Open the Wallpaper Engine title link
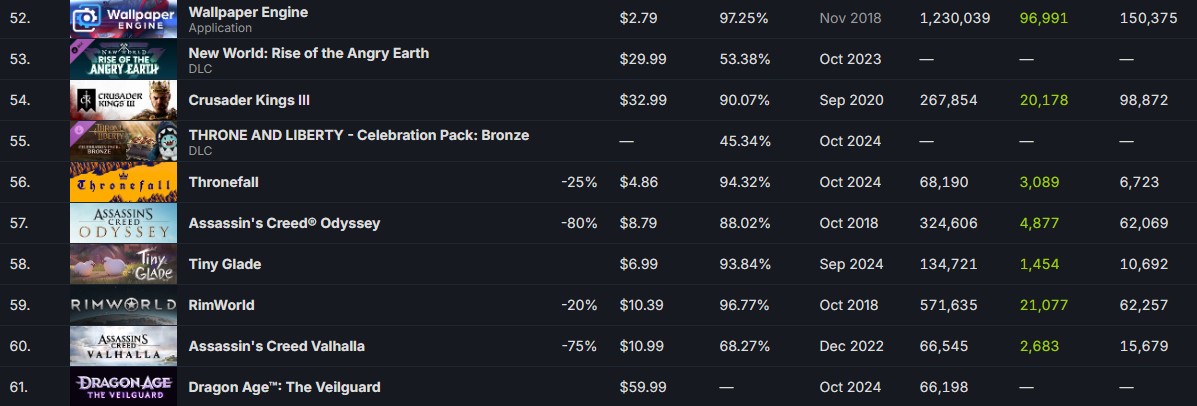1197x406 pixels. 248,12
